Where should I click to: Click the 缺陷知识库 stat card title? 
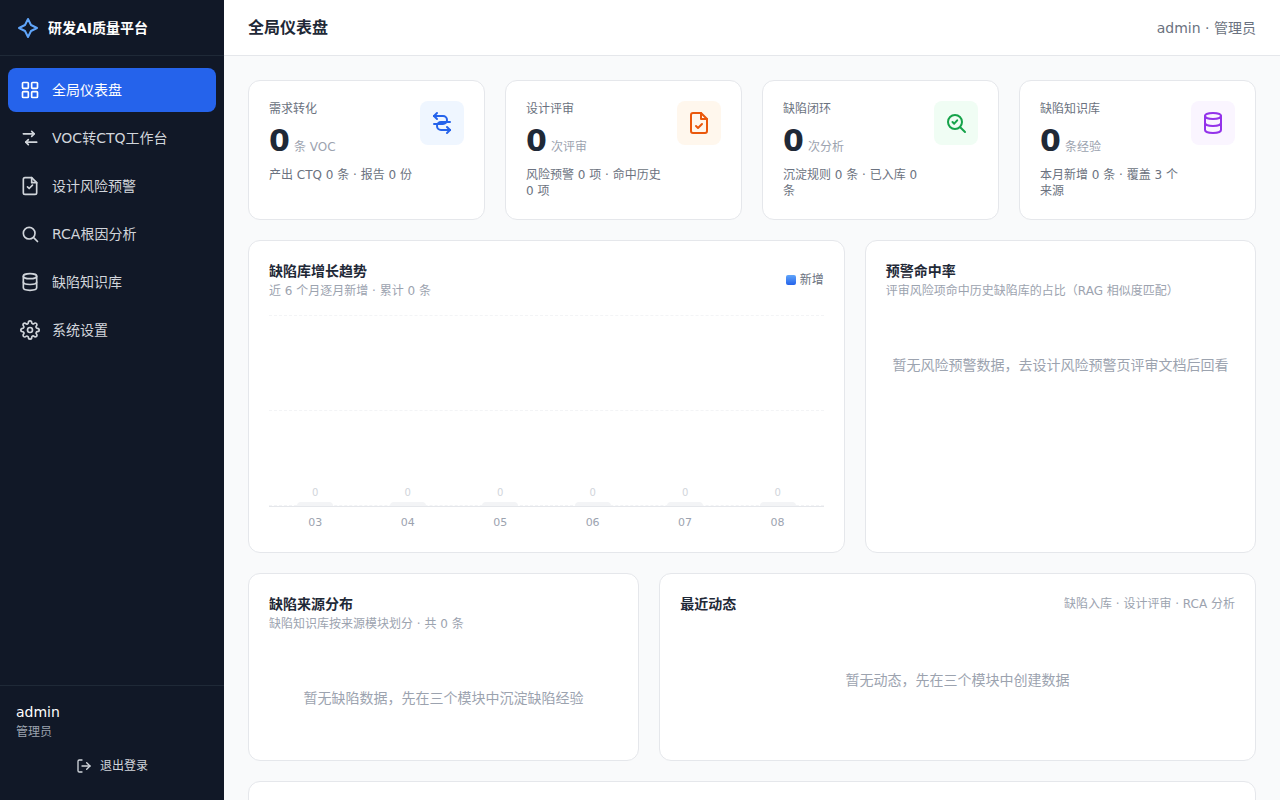click(x=1070, y=108)
